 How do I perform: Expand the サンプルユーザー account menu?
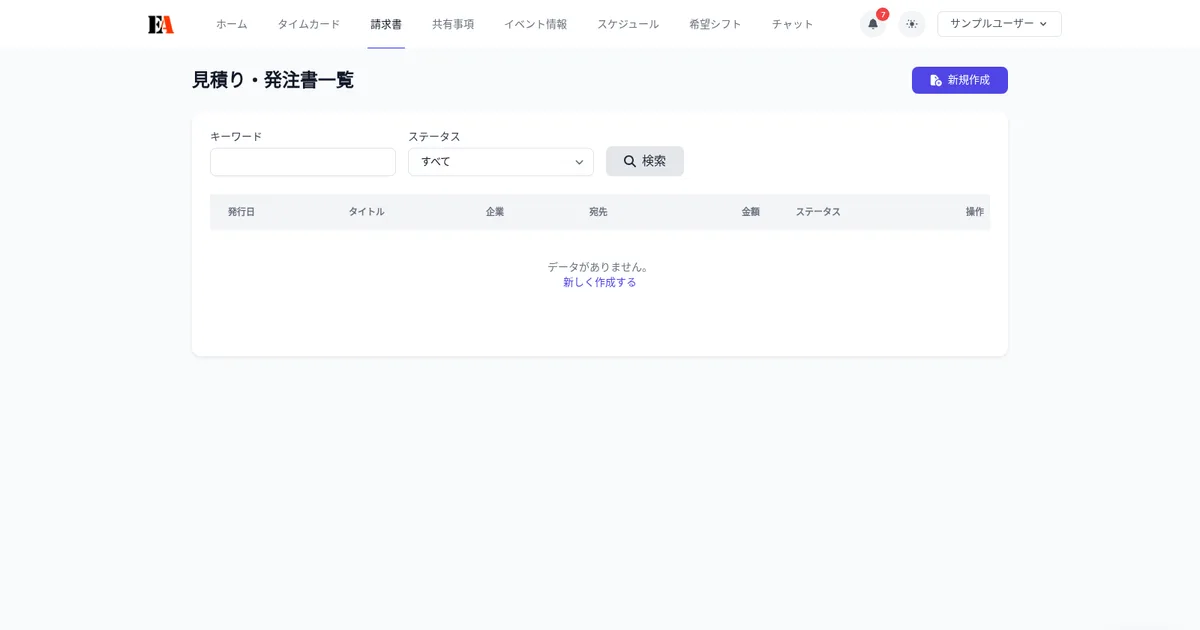pyautogui.click(x=997, y=23)
